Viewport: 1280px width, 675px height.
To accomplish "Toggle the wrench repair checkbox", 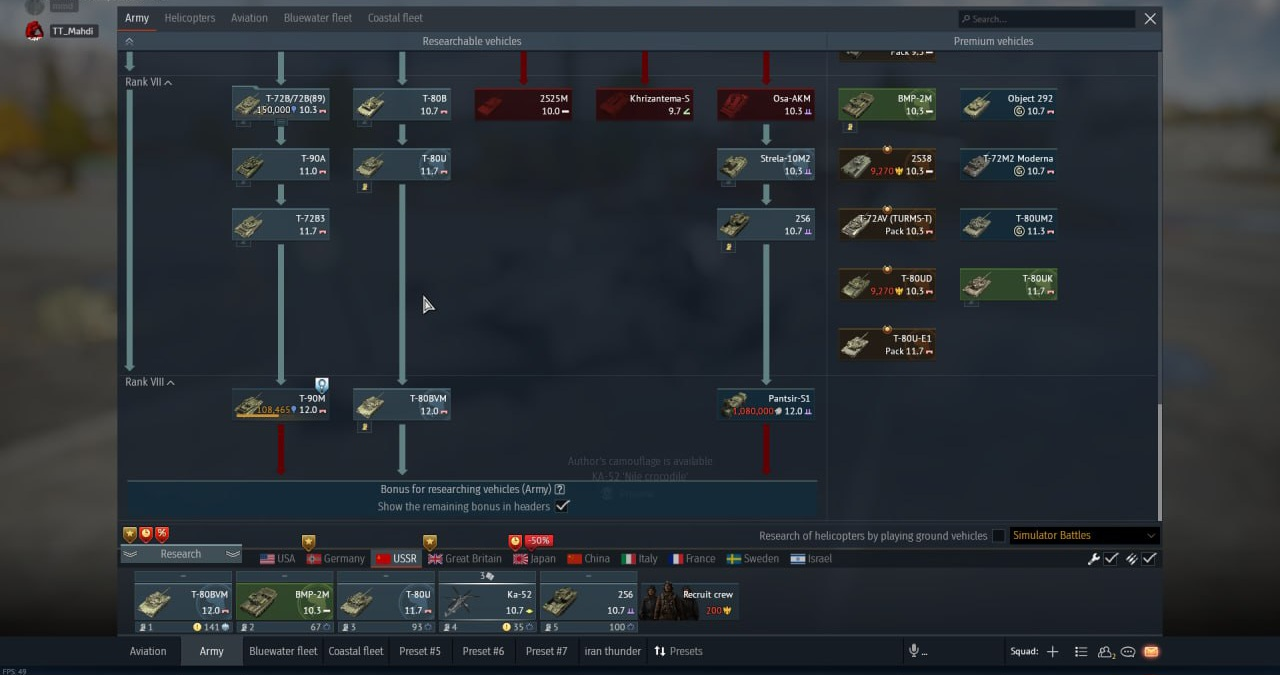I will 1111,559.
